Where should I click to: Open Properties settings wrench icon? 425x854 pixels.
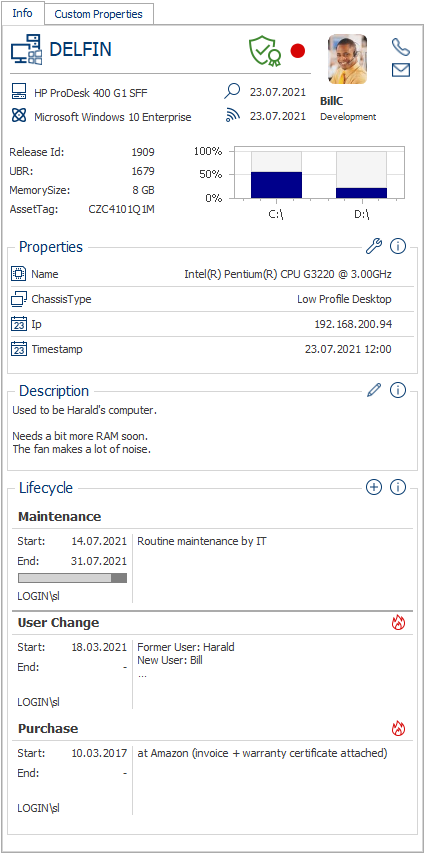(374, 247)
